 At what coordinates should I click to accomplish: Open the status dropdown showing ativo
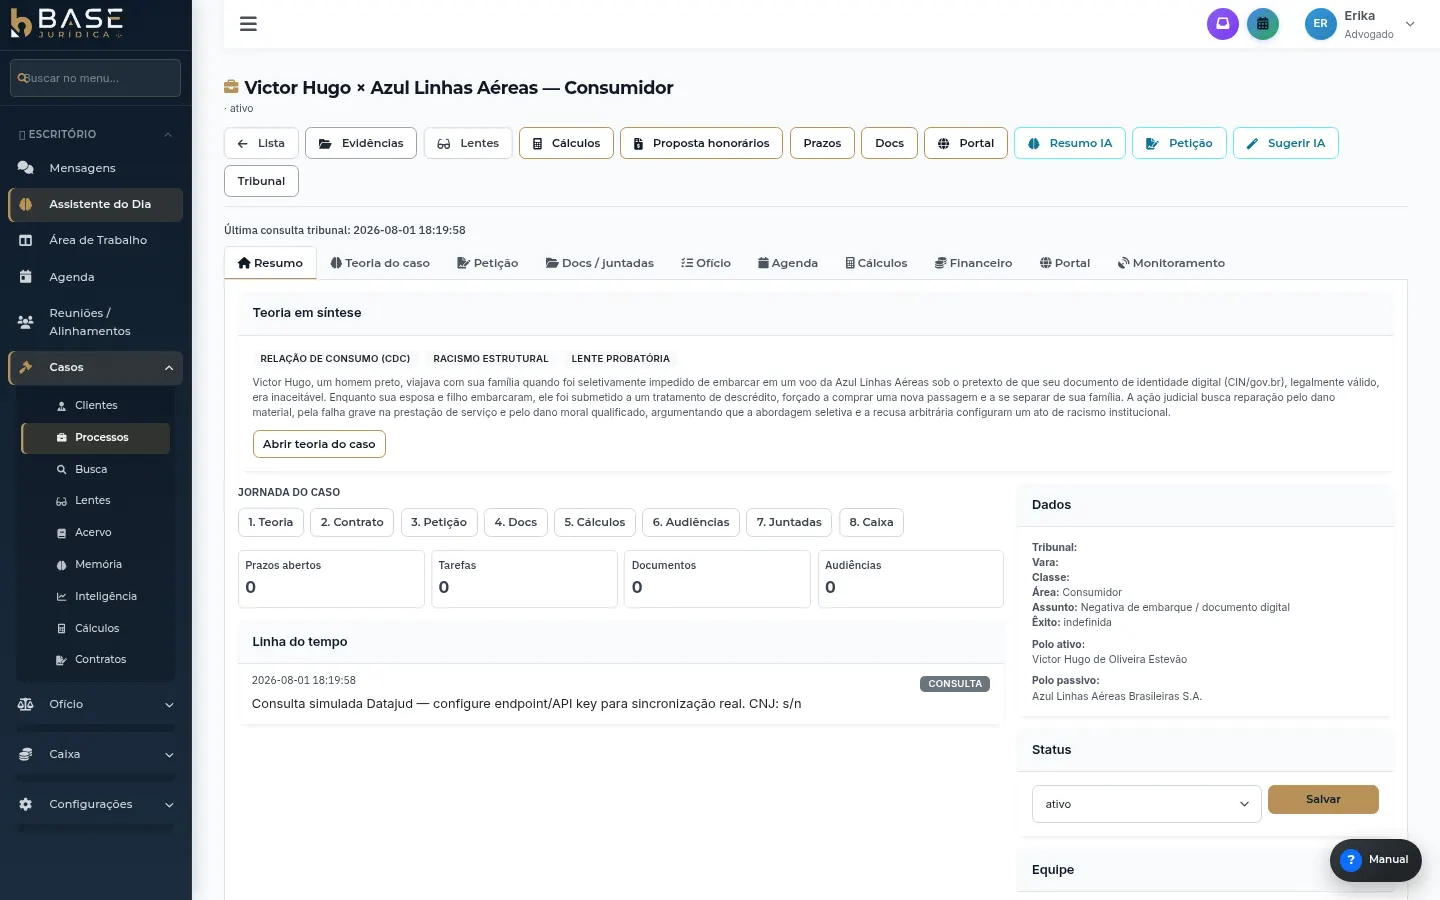pos(1146,804)
